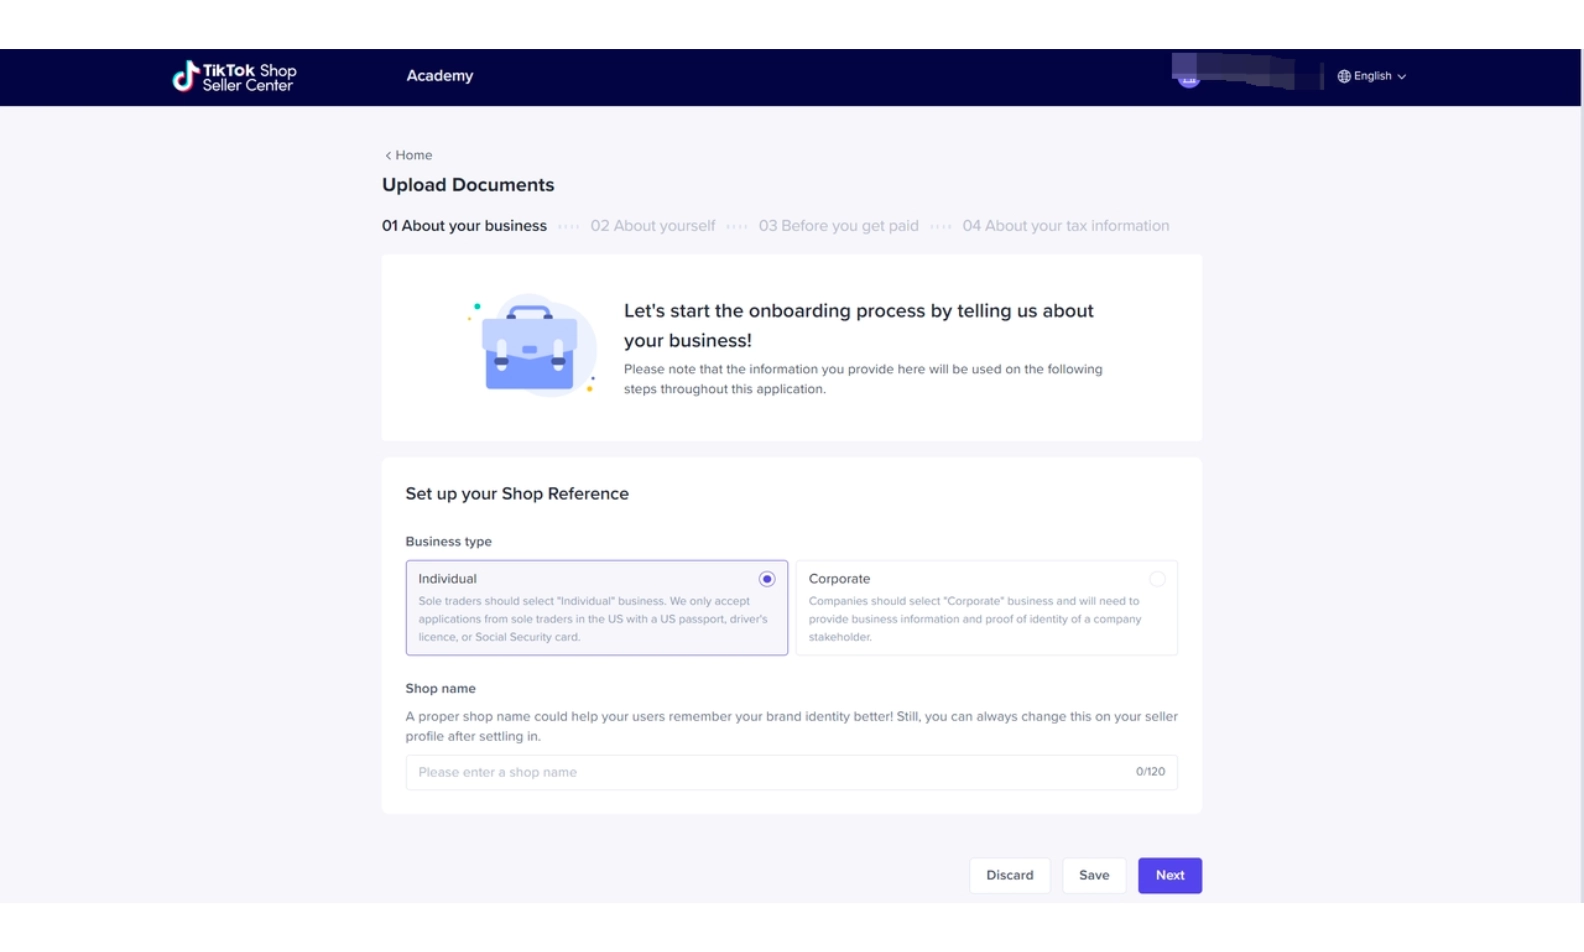Select the Individual business type radio button
Image resolution: width=1584 pixels, height=952 pixels.
click(767, 579)
